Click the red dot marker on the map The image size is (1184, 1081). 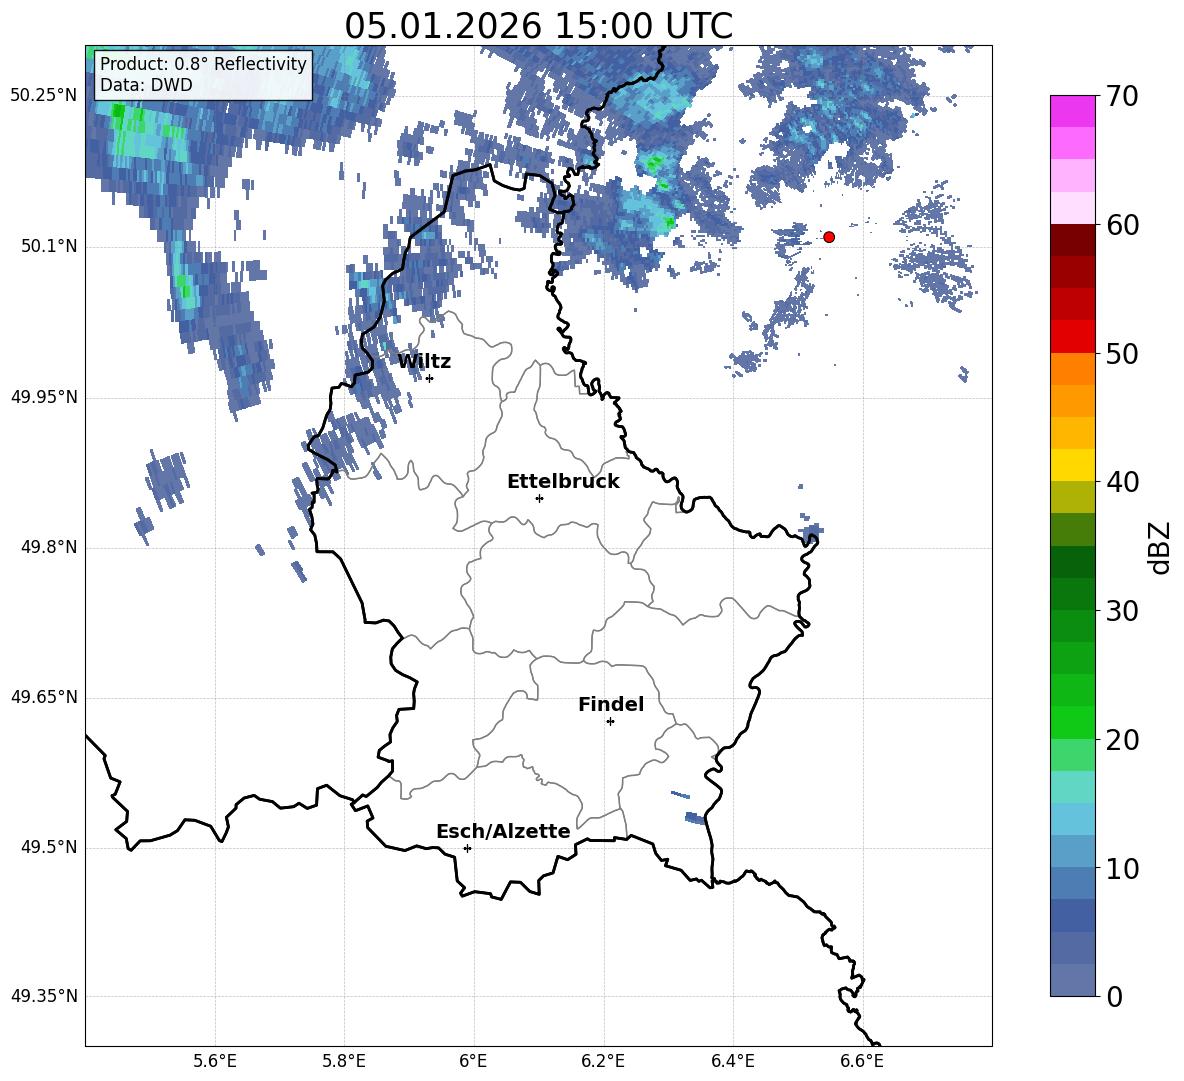coord(829,237)
